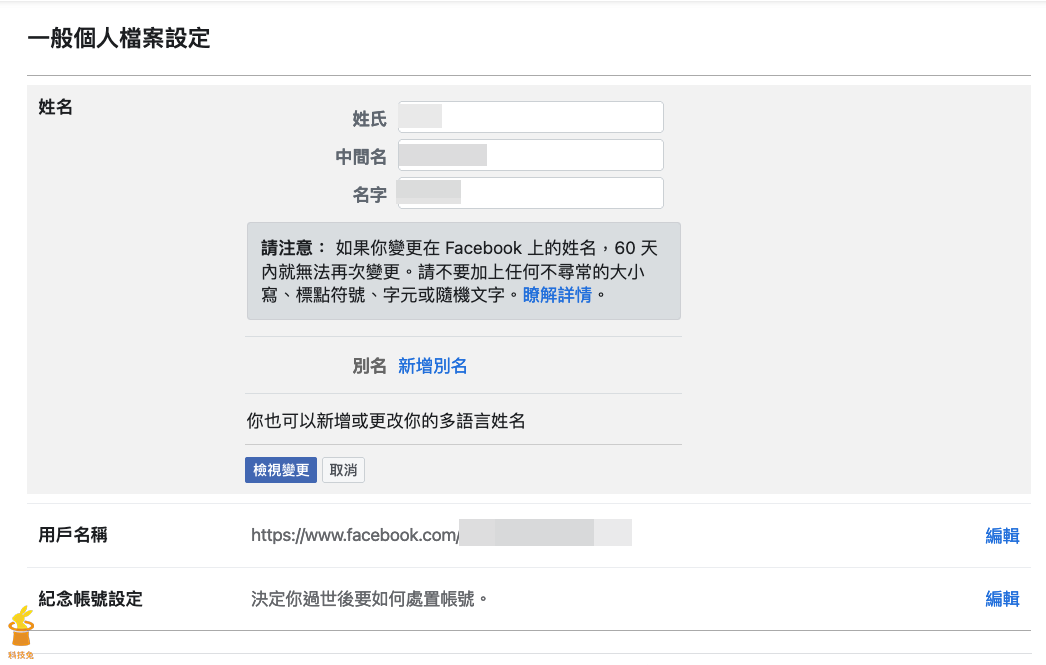Click the 決定你過世後要如何處置帳號 description
Viewport: 1046px width, 665px height.
(x=369, y=599)
